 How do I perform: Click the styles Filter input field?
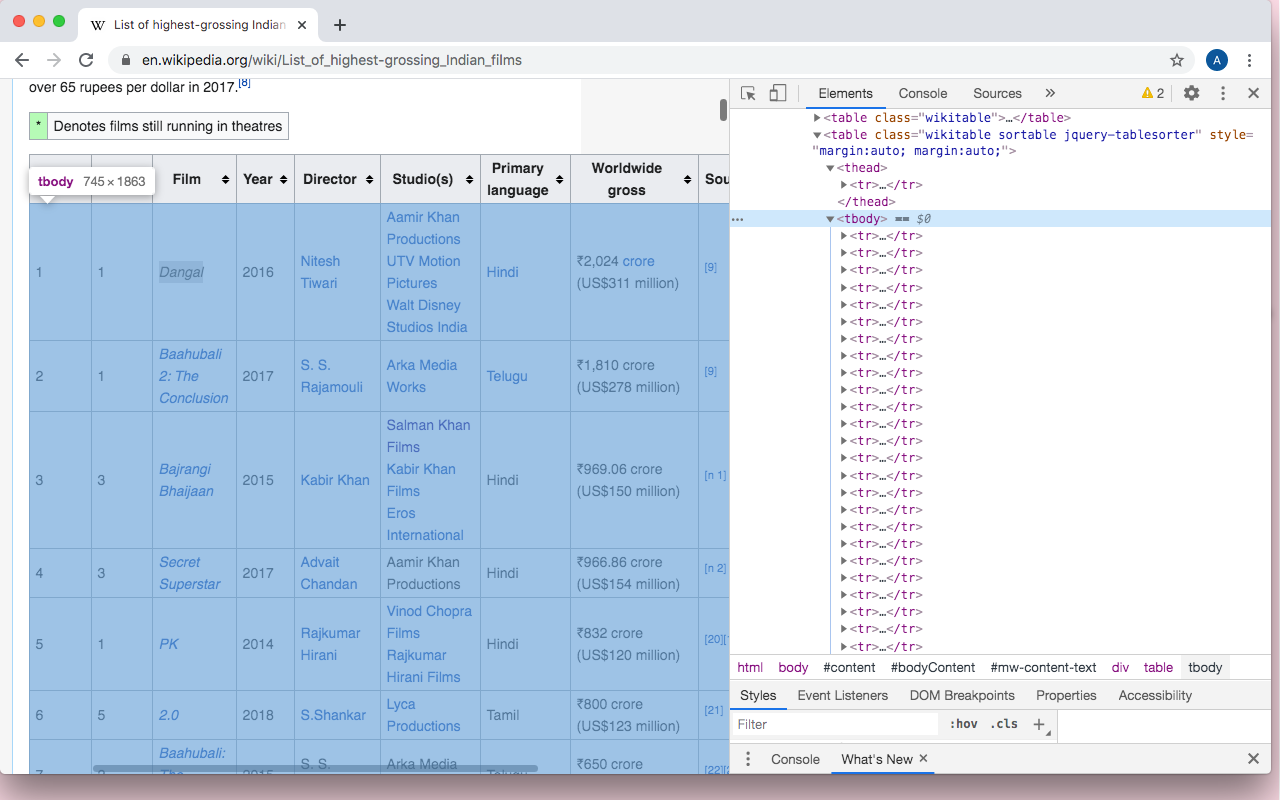click(835, 724)
